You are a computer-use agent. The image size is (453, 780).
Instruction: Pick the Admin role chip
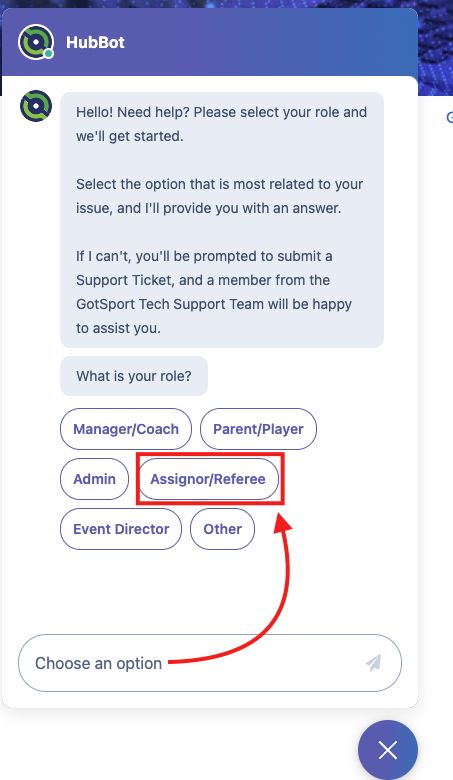point(94,479)
